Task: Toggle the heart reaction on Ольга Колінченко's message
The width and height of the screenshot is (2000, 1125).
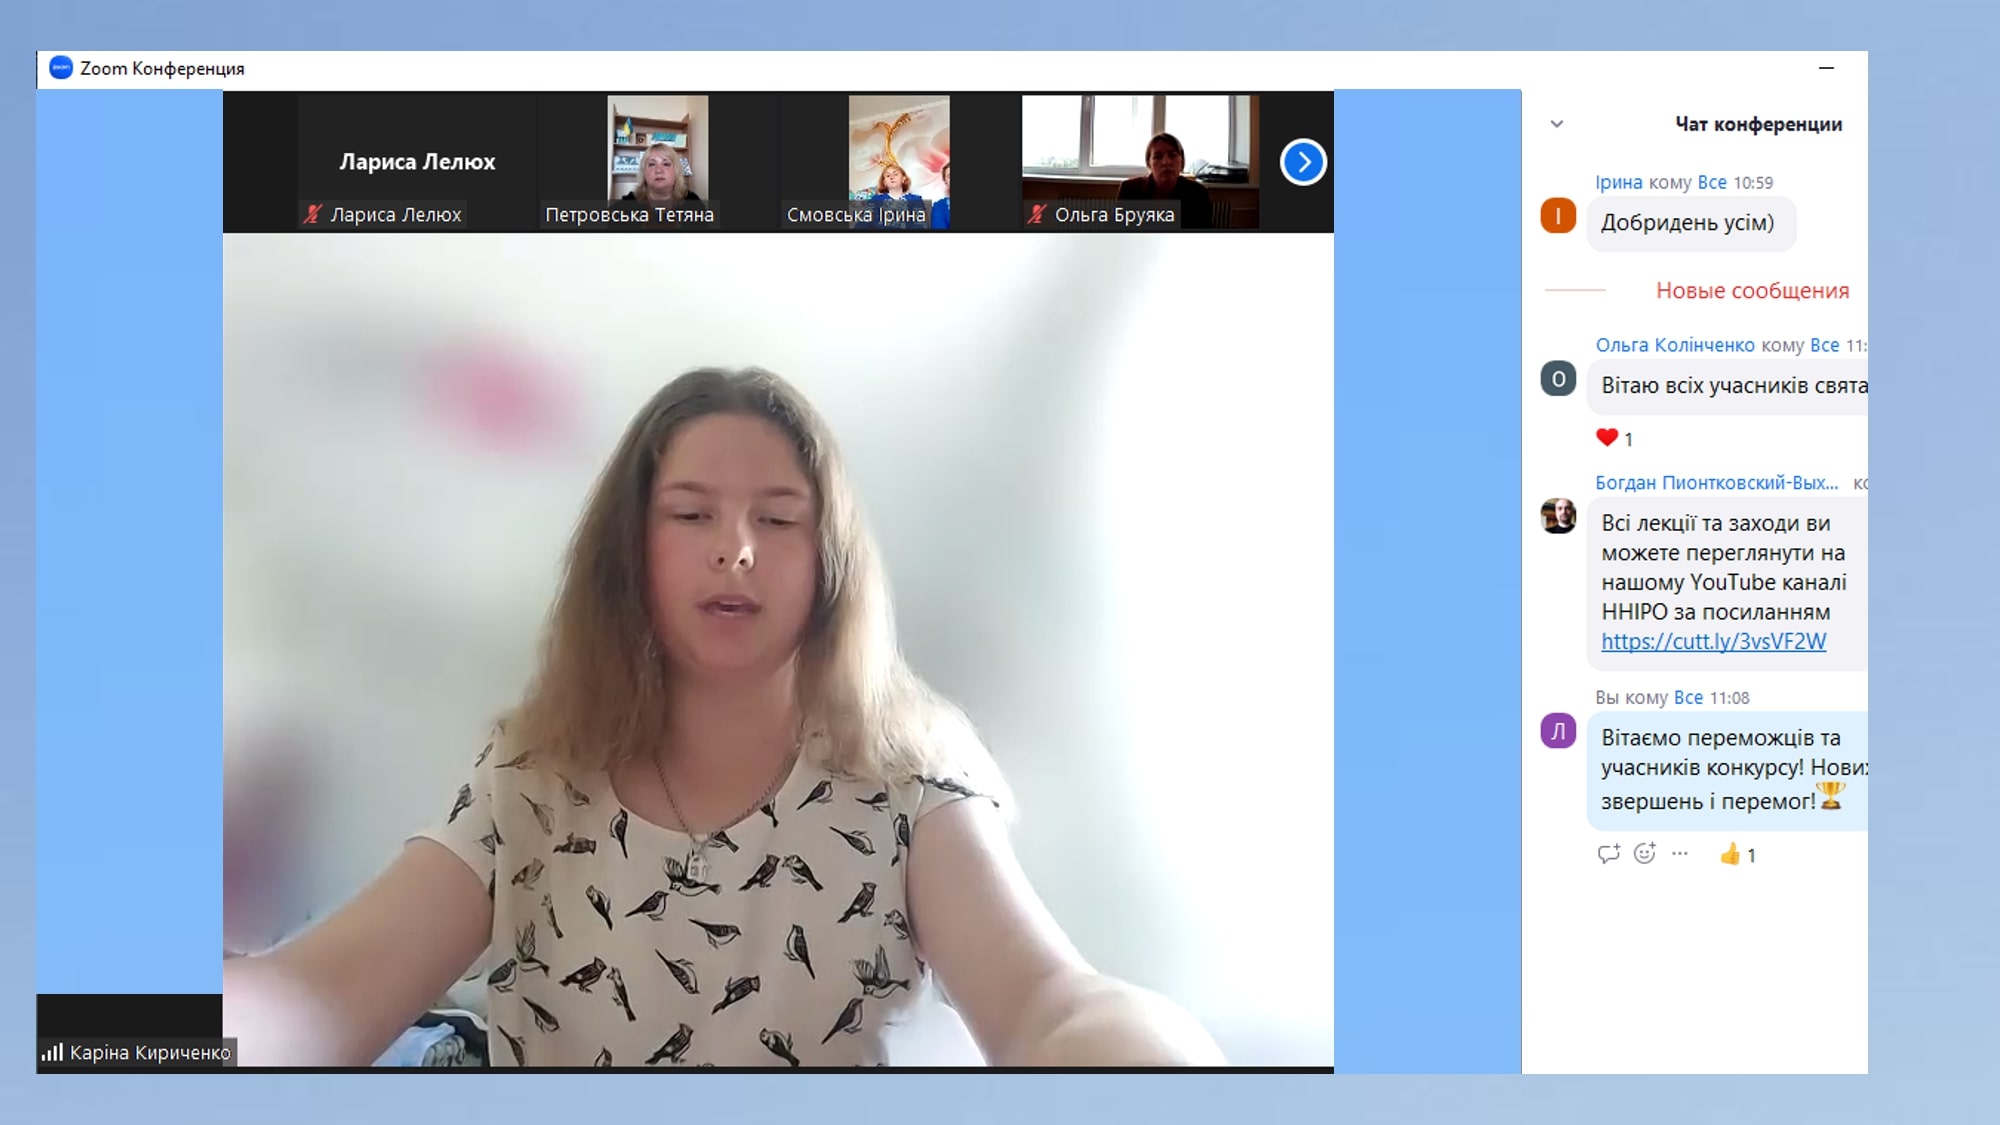Action: click(x=1613, y=438)
